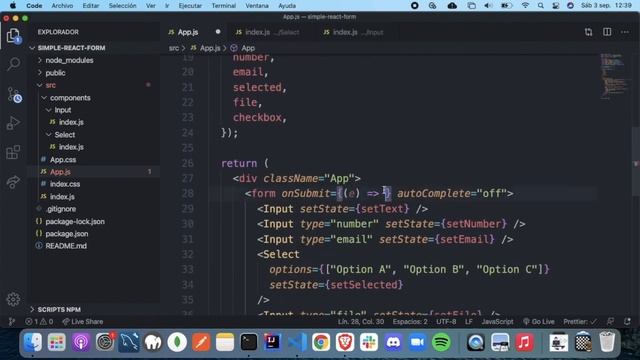
Task: Change language mode from JavaScript
Action: pyautogui.click(x=497, y=322)
